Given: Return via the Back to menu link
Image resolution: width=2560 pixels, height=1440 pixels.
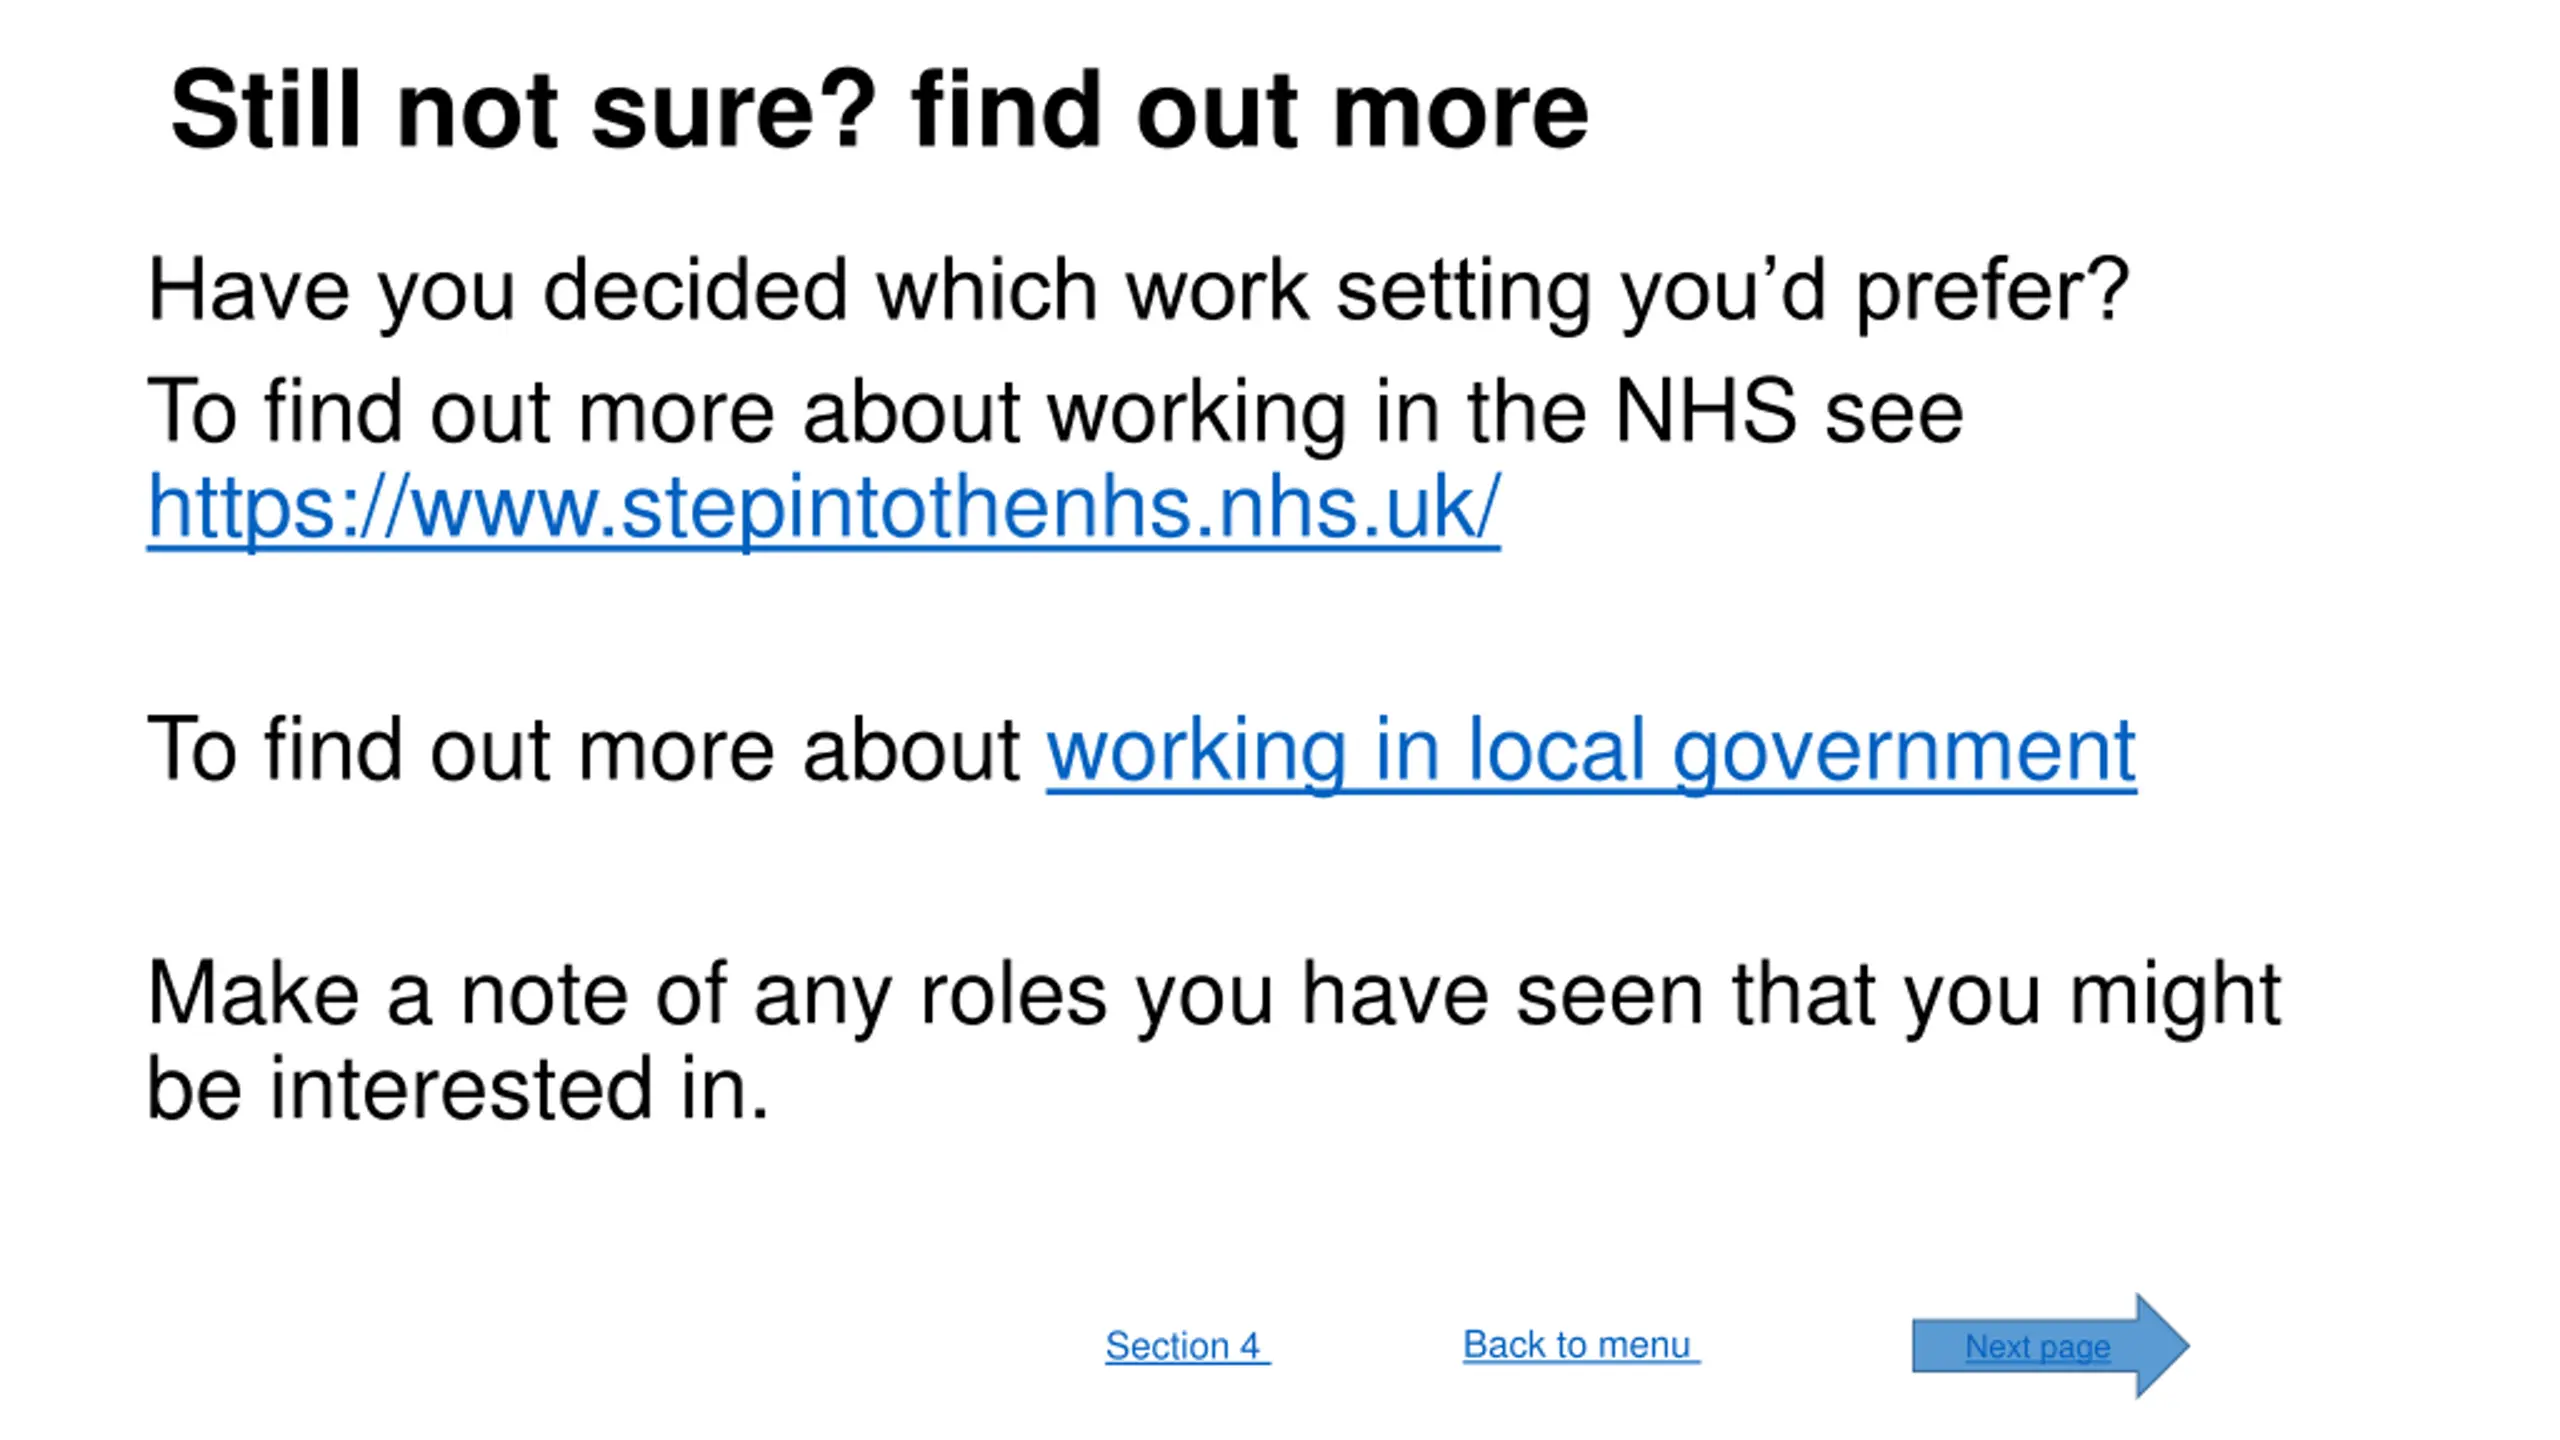Looking at the screenshot, I should click(1580, 1345).
